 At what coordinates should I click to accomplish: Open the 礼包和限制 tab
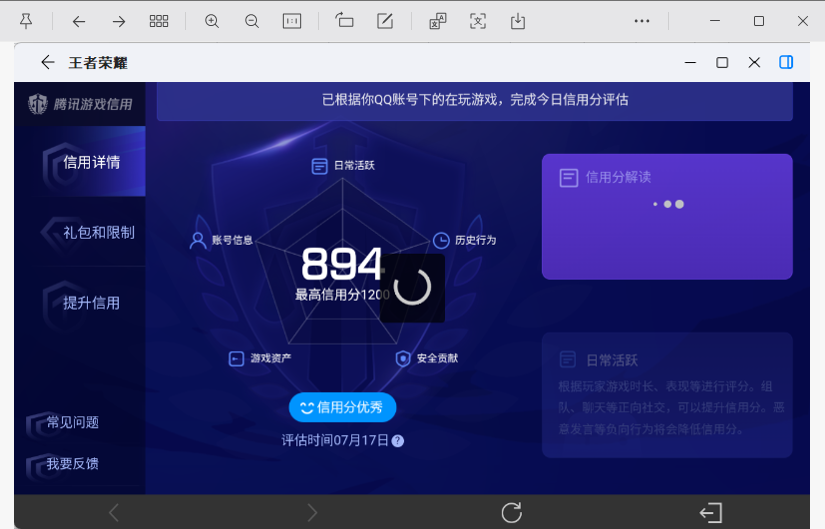(80, 232)
